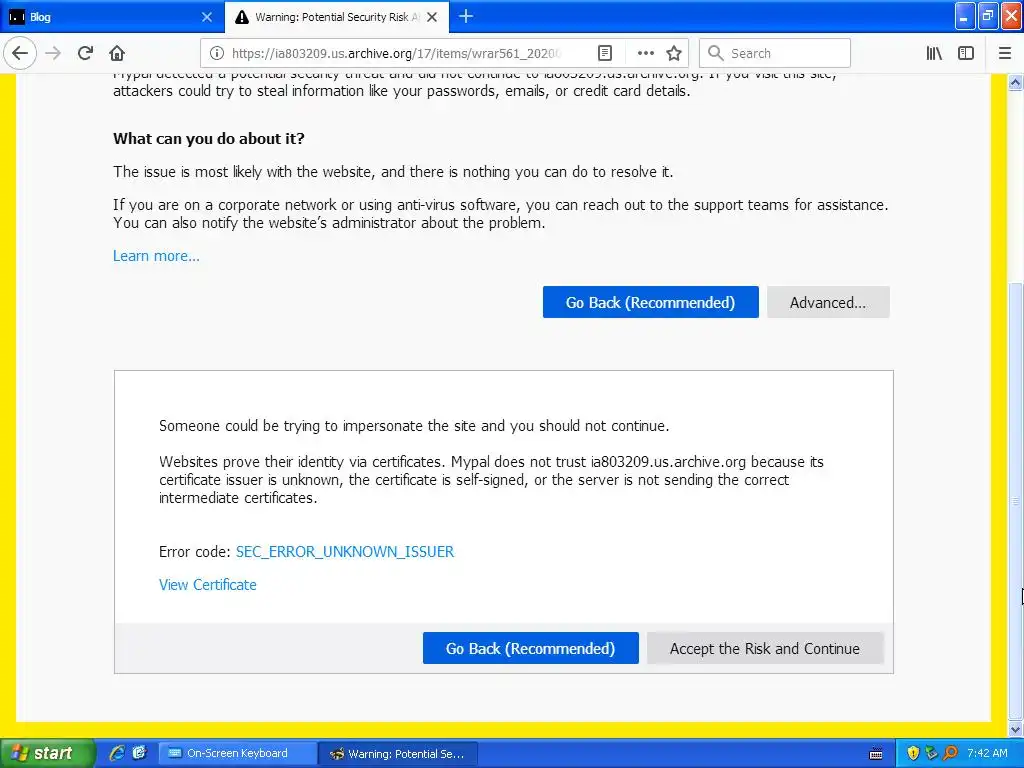Toggle the Advanced details button
The height and width of the screenshot is (768, 1024).
coord(828,302)
